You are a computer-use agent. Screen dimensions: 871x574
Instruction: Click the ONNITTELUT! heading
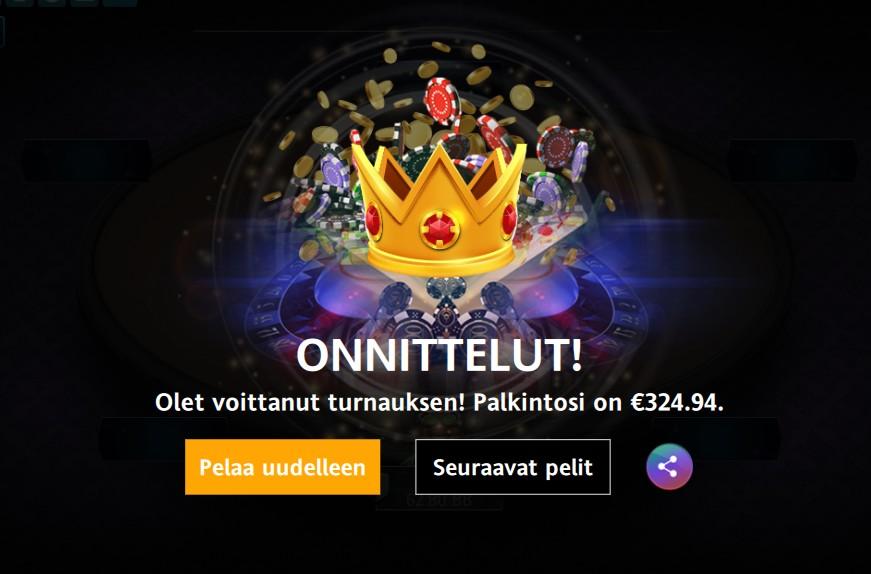439,356
